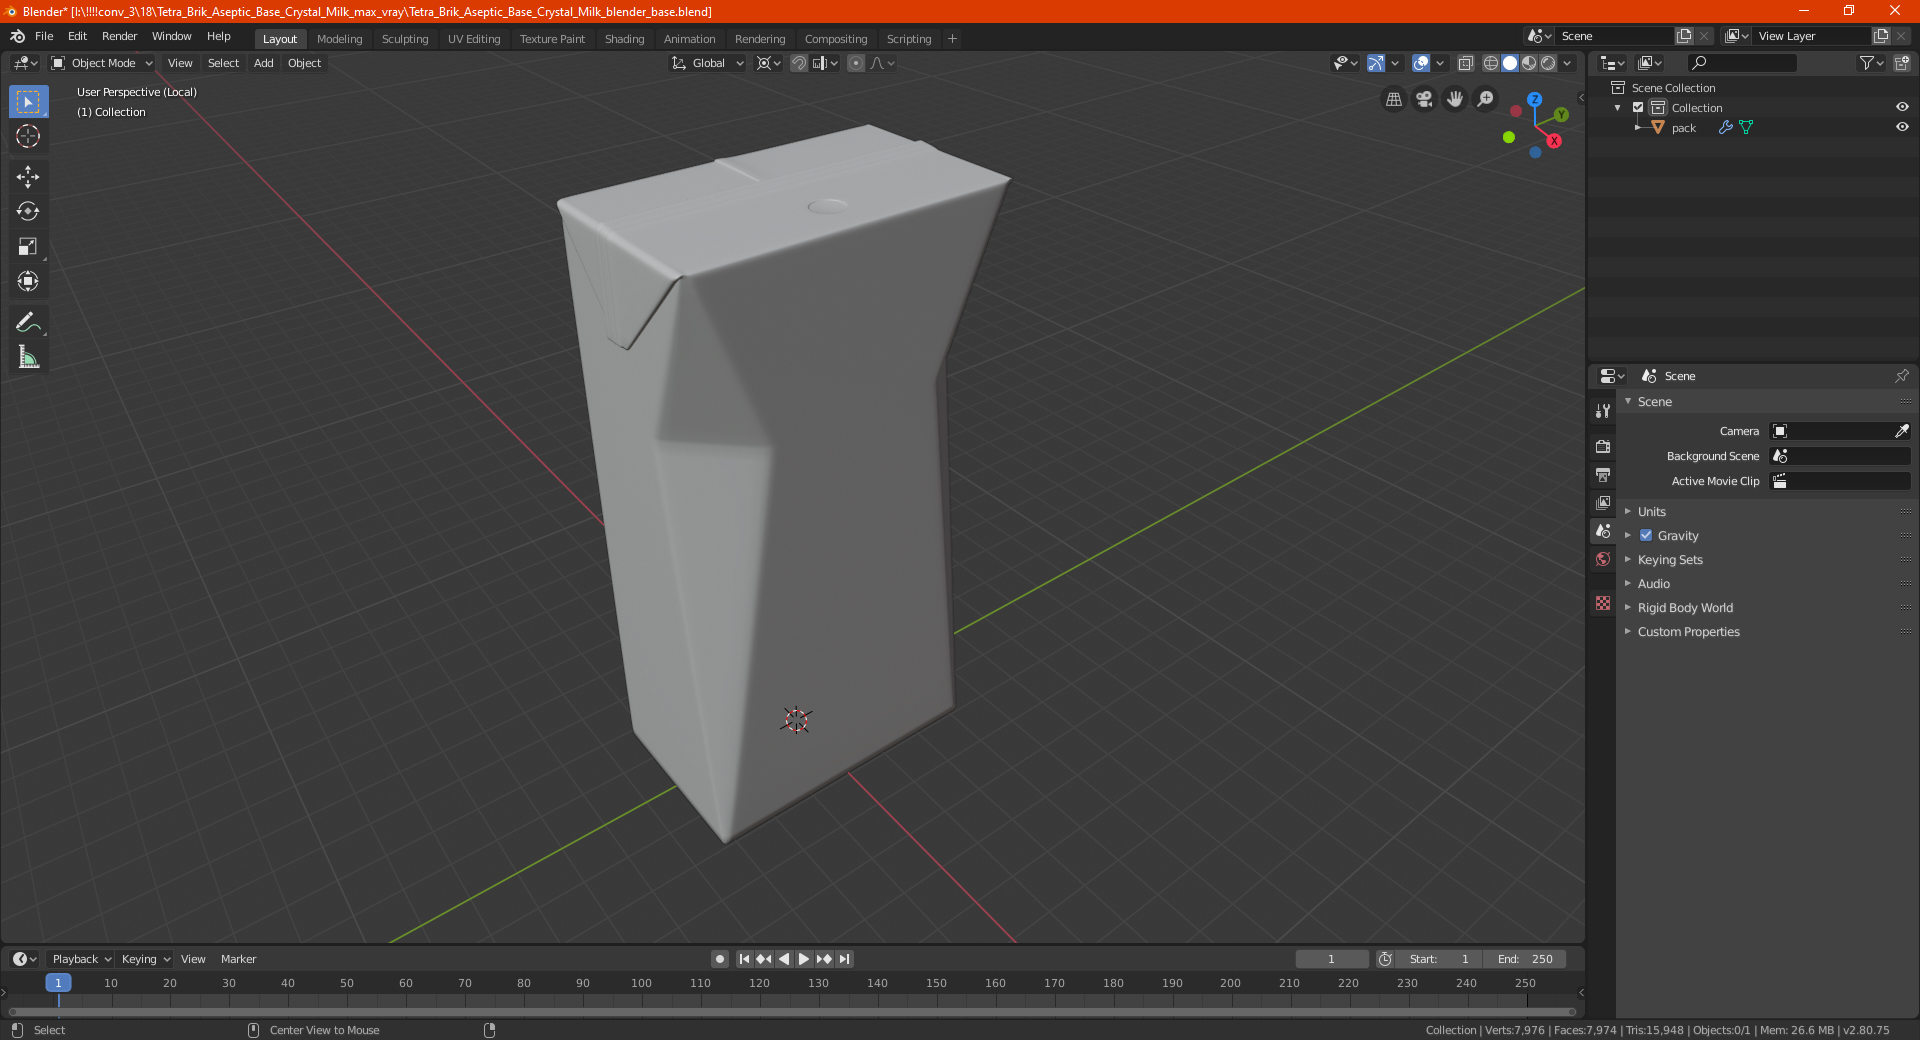The image size is (1920, 1040).
Task: Open the Render menu
Action: 119,36
